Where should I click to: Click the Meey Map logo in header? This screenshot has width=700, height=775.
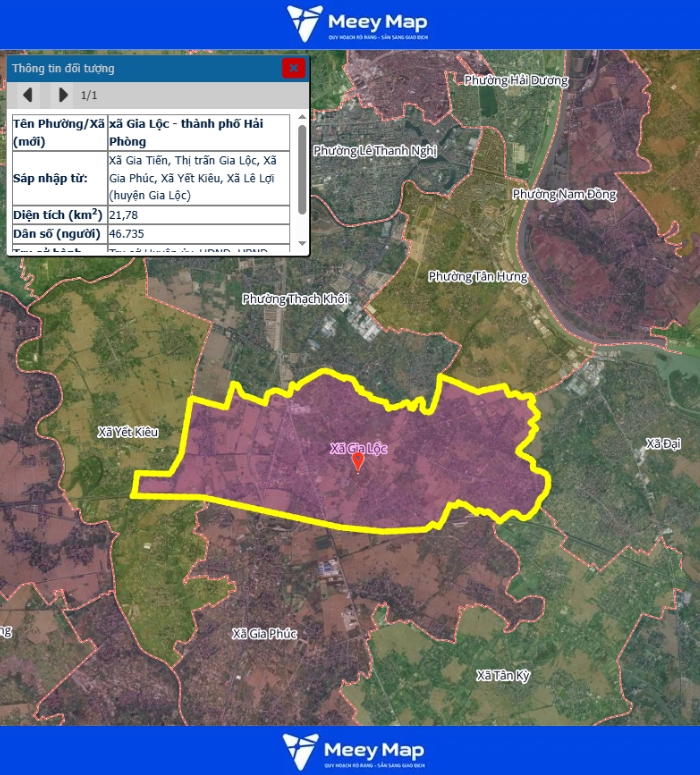pyautogui.click(x=356, y=24)
